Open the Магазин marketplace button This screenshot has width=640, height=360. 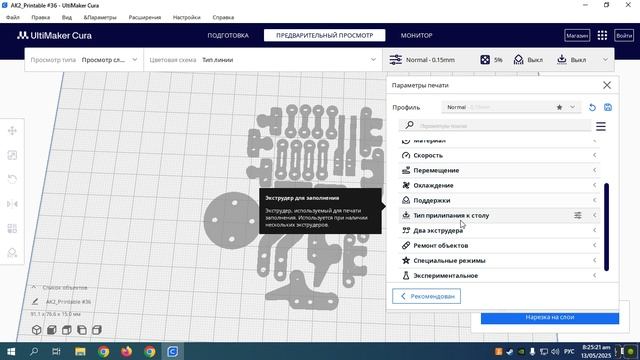(577, 36)
